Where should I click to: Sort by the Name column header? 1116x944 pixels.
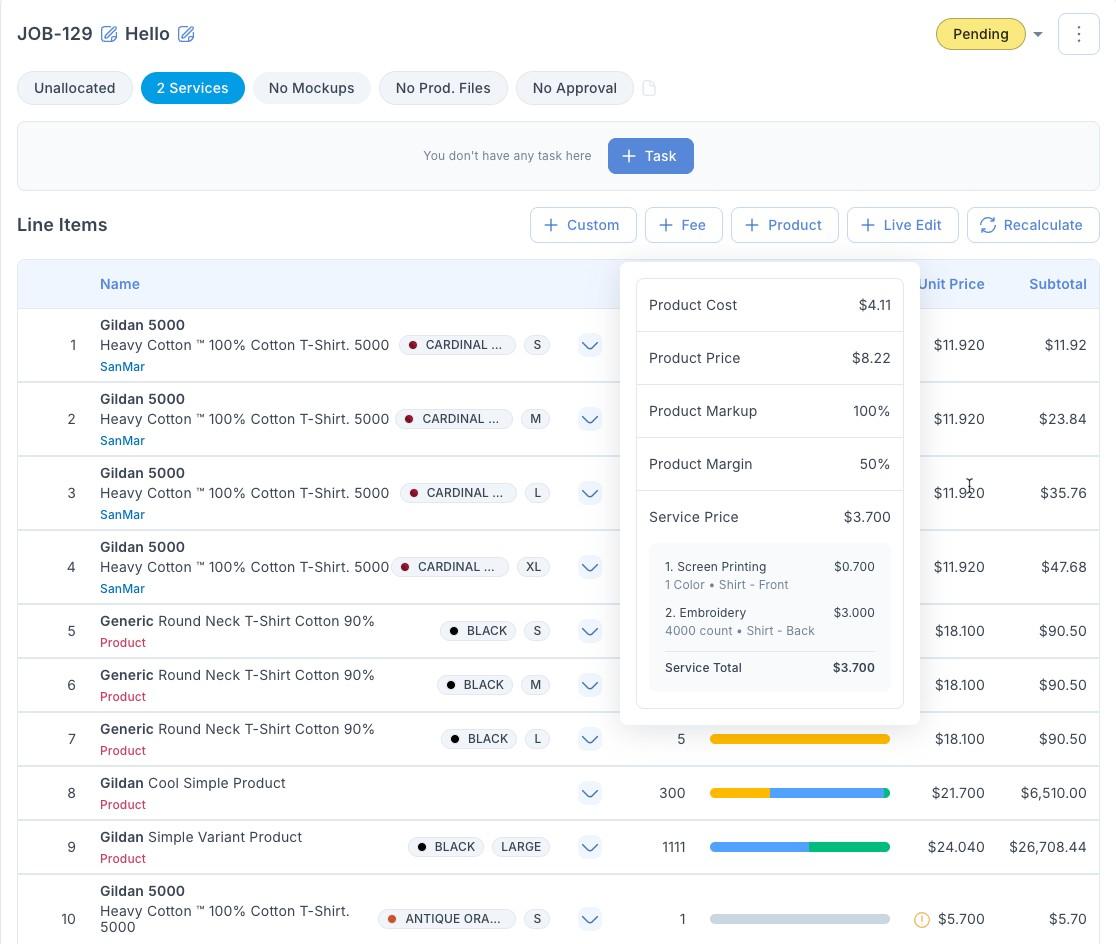click(119, 284)
